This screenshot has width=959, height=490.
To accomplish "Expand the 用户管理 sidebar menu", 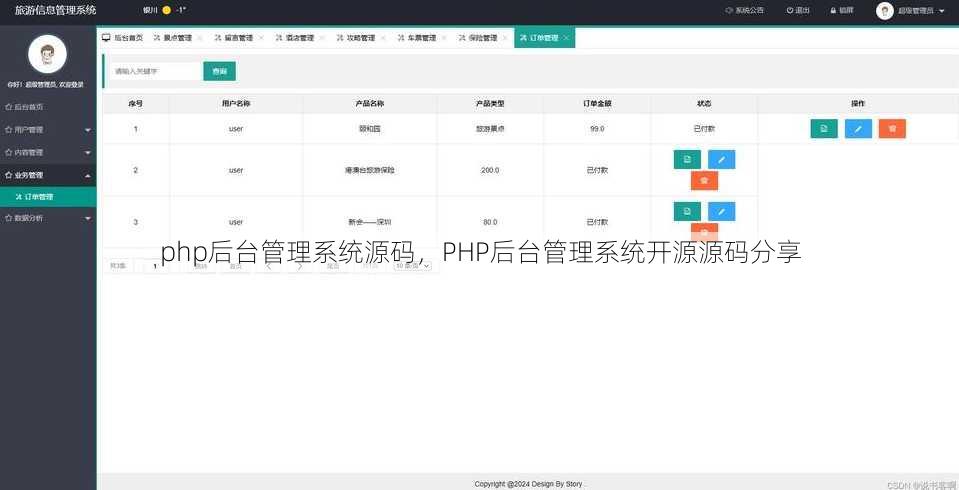I will [48, 130].
